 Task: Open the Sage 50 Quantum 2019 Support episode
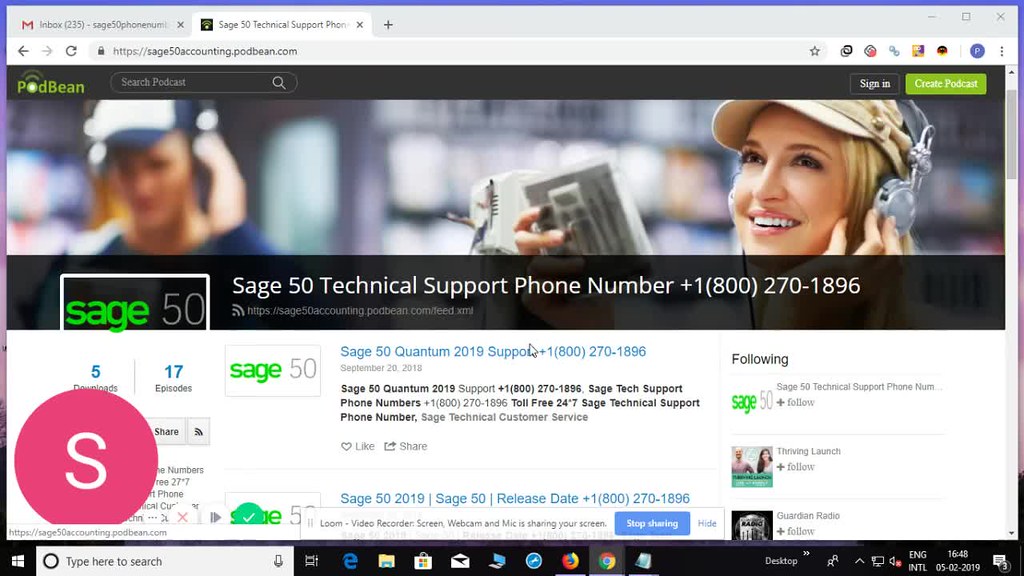pyautogui.click(x=492, y=351)
